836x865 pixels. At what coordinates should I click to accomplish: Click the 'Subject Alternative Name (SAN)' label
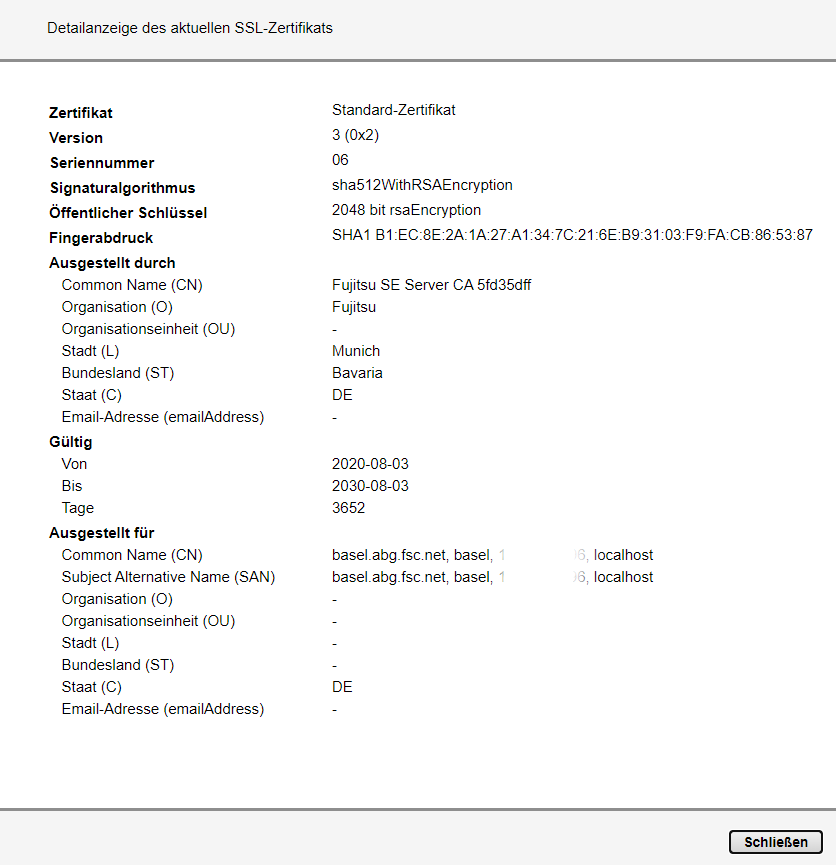point(168,577)
